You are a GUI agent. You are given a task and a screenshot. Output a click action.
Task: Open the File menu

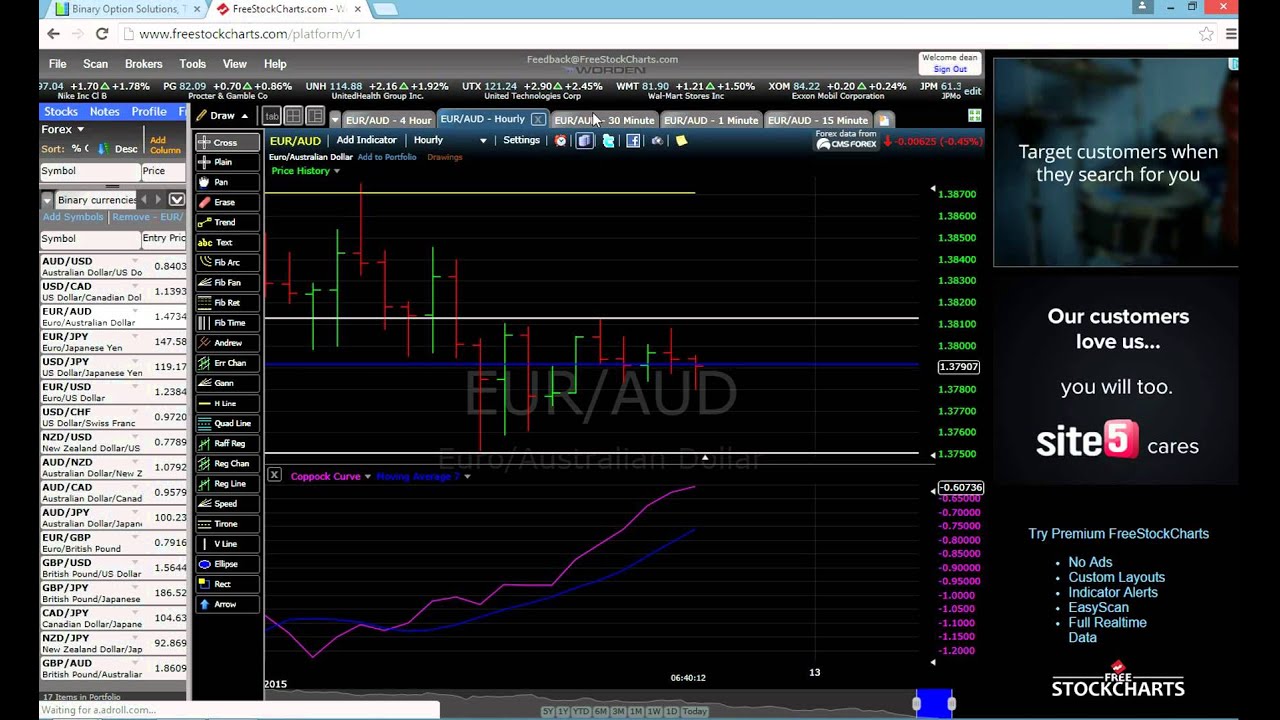tap(57, 64)
